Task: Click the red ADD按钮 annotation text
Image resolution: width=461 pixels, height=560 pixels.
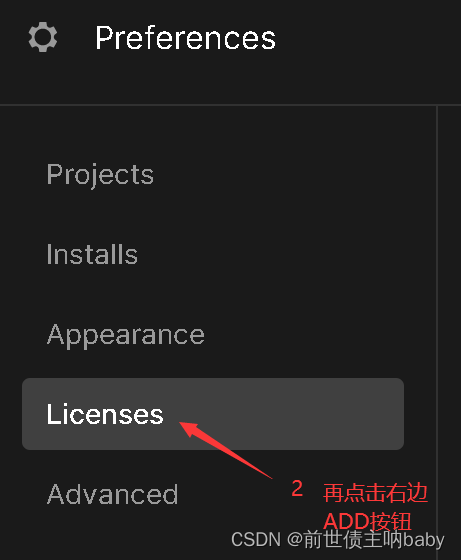Action: click(367, 521)
